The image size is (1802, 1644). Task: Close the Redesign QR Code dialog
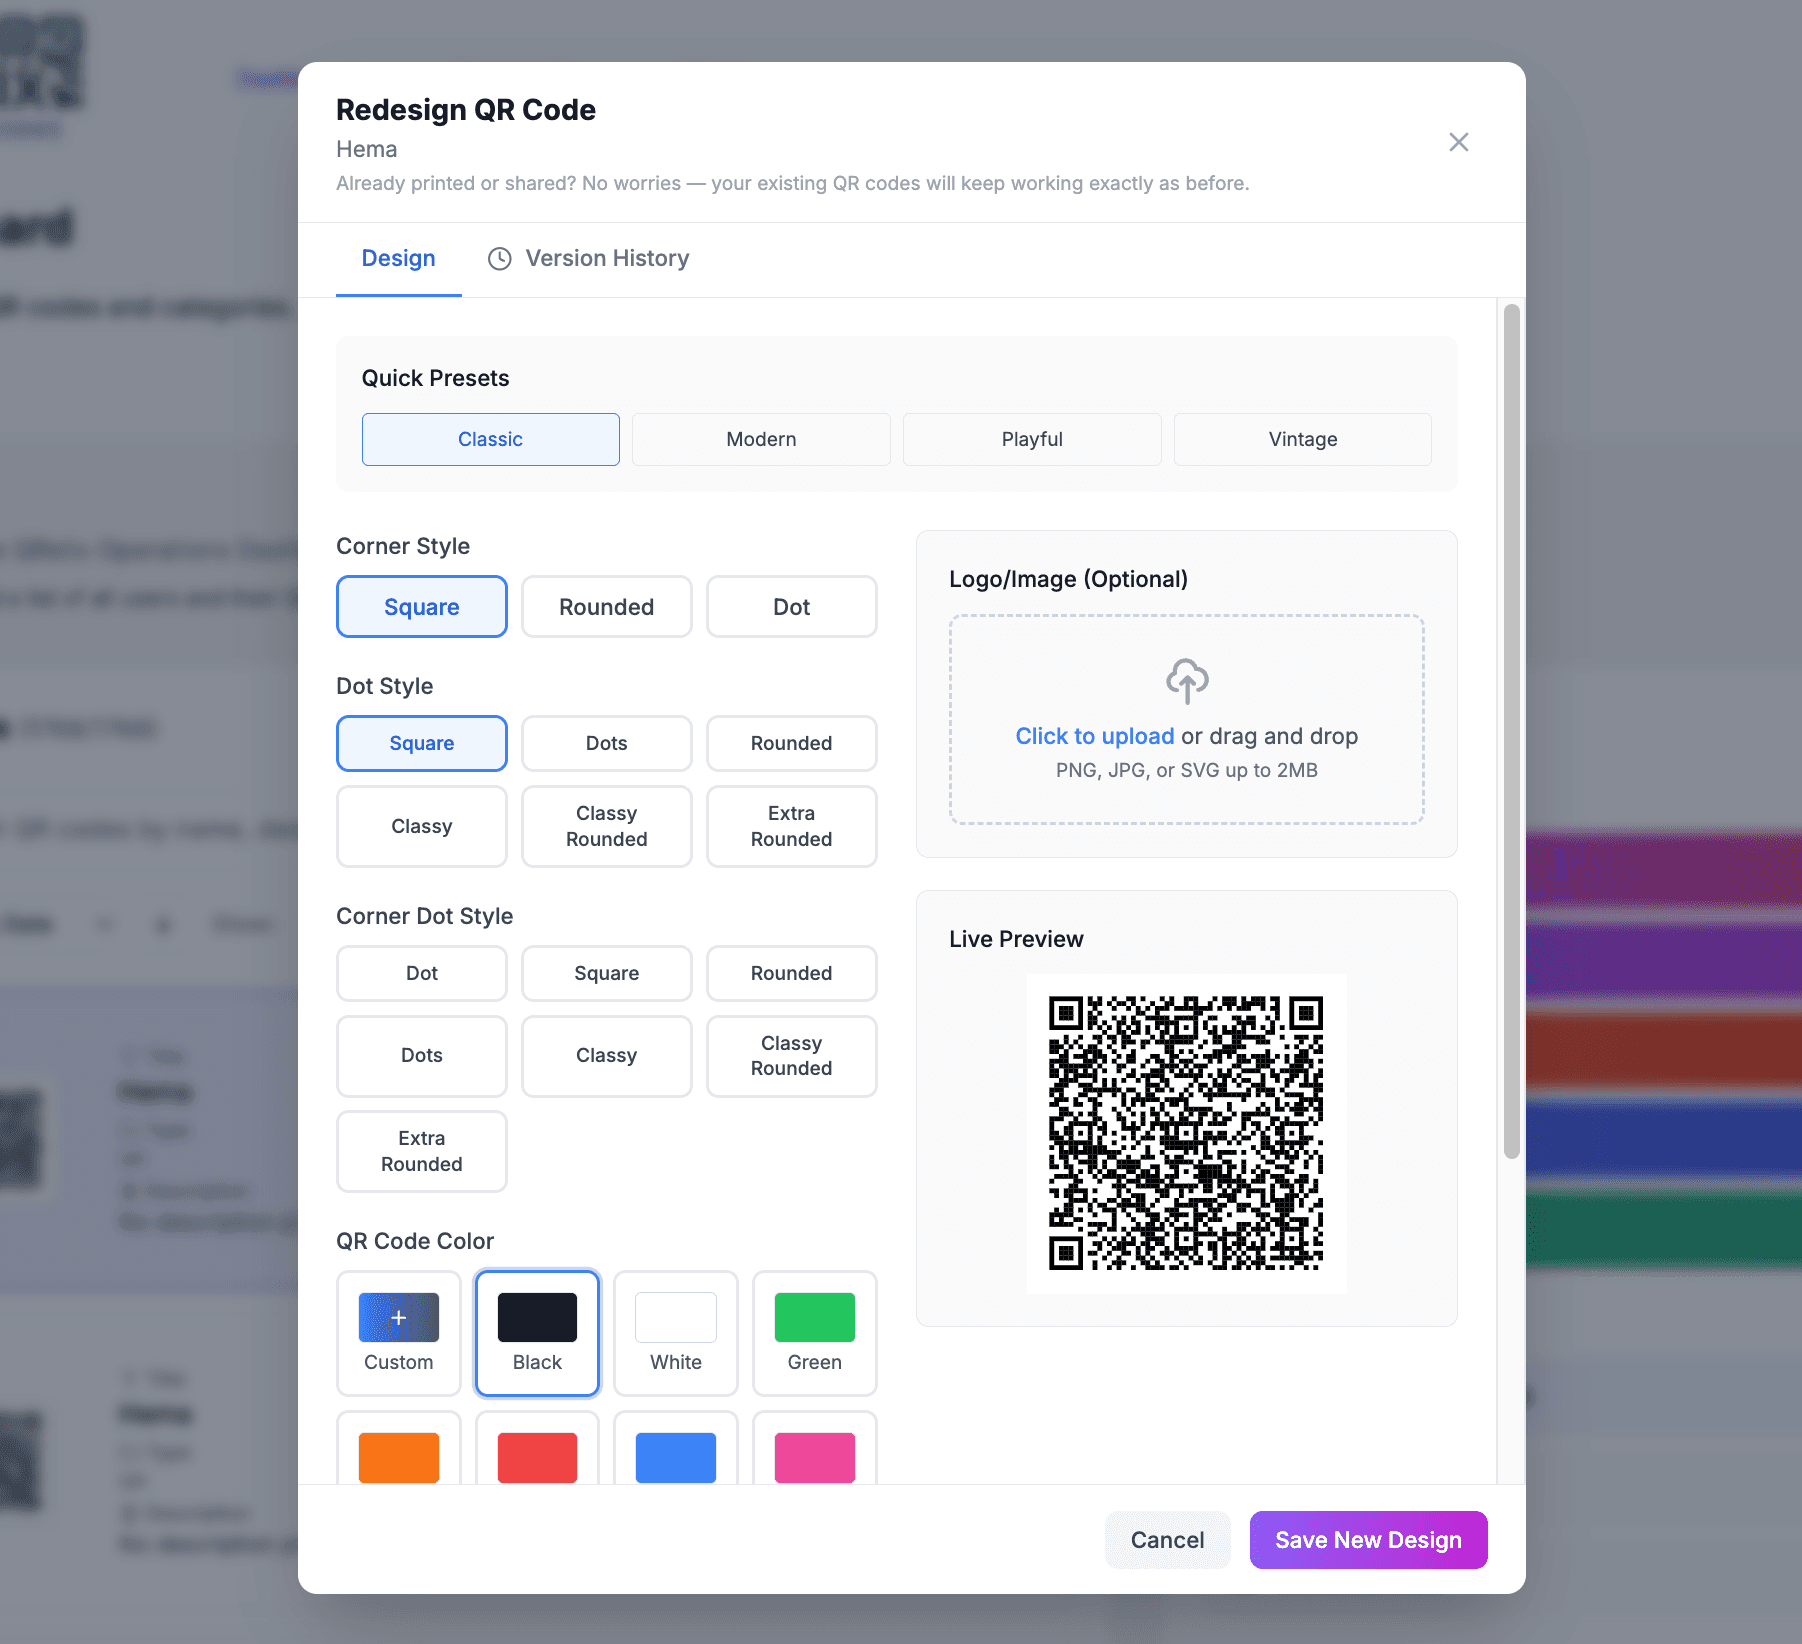pos(1459,142)
